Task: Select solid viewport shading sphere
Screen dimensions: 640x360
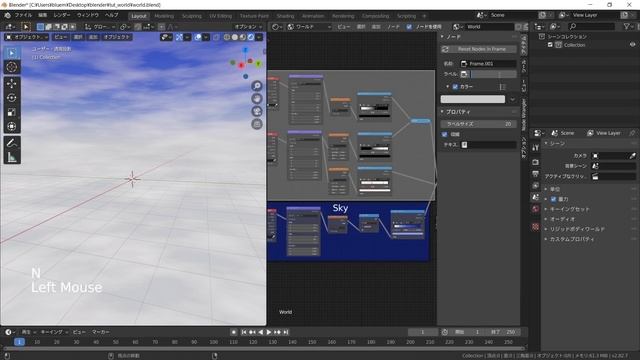Action: 235,37
